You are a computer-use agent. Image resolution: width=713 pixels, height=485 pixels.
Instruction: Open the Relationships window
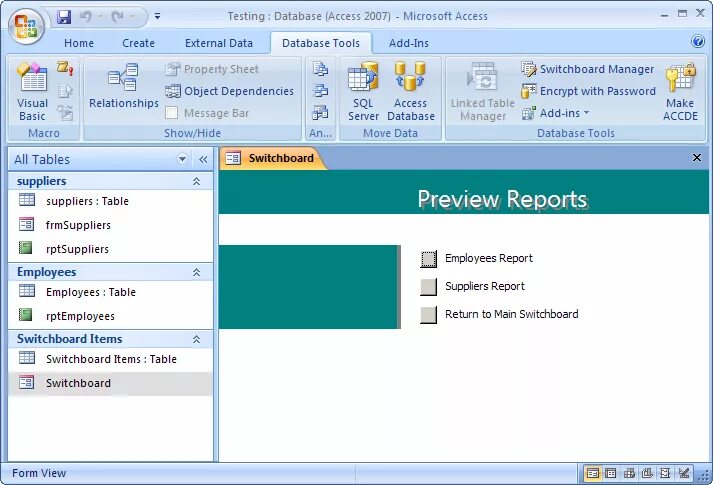click(124, 86)
